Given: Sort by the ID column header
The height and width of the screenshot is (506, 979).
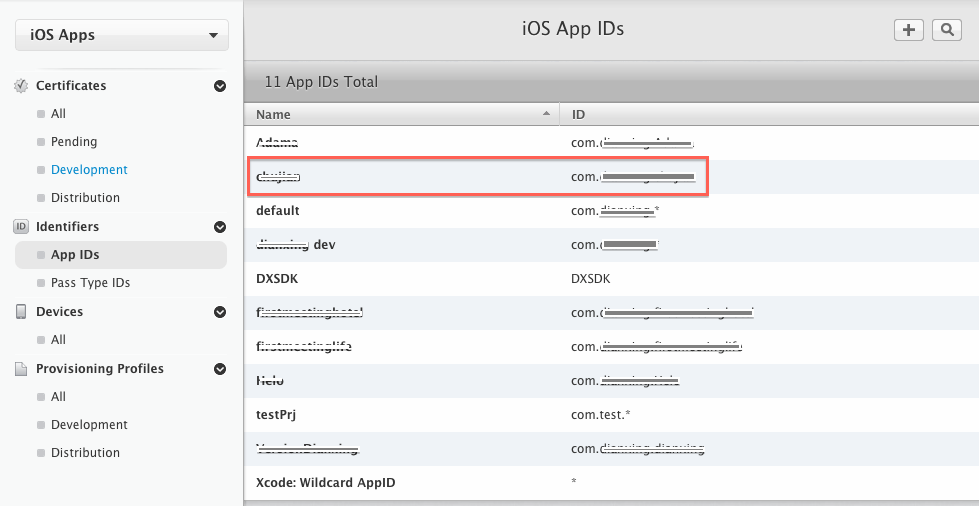Looking at the screenshot, I should coord(769,114).
